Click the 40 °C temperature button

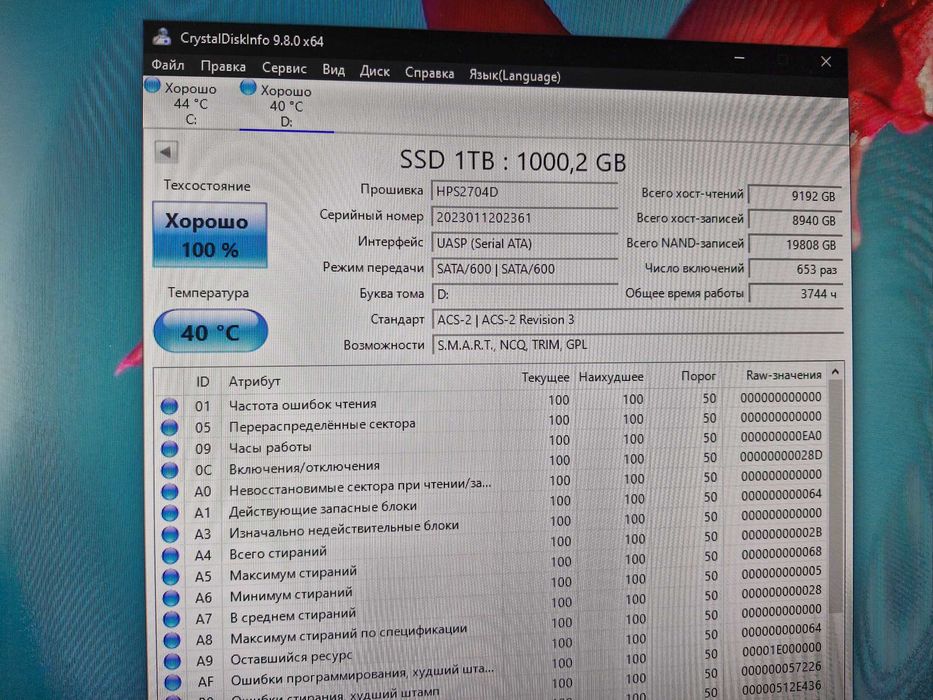pyautogui.click(x=211, y=331)
